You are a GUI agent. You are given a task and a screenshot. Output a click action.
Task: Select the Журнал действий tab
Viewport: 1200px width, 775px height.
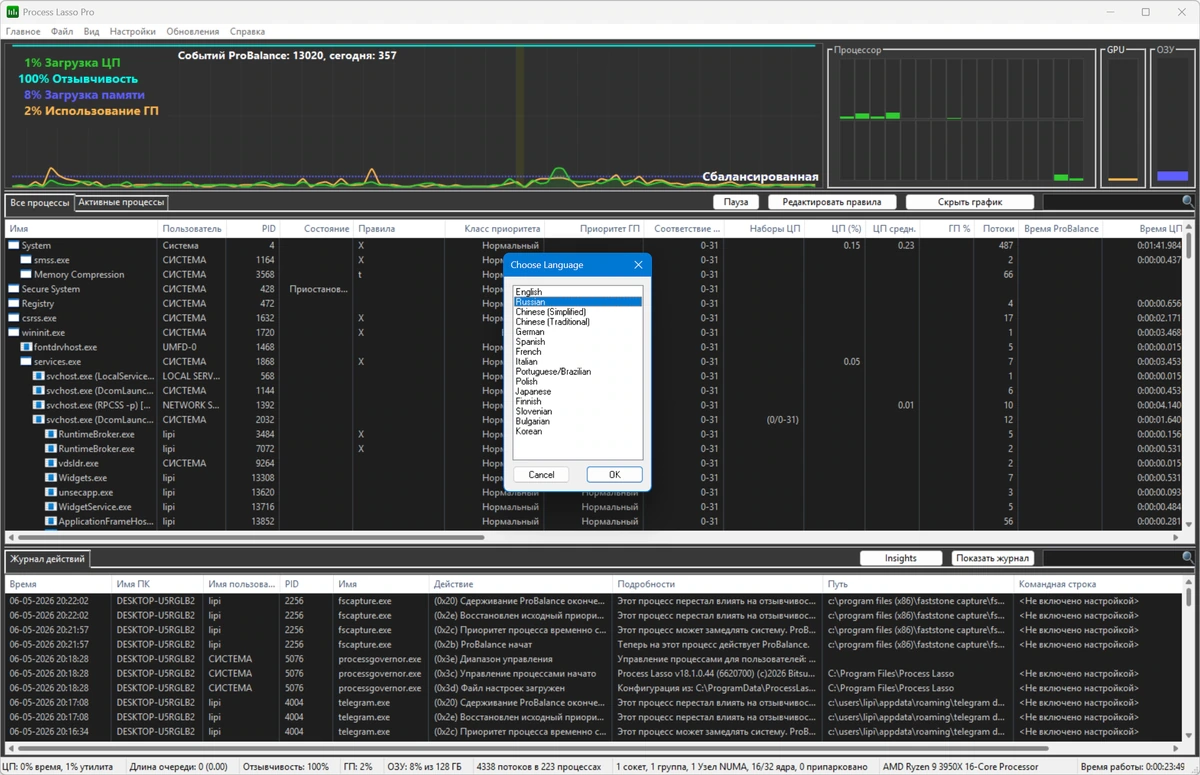(x=47, y=559)
